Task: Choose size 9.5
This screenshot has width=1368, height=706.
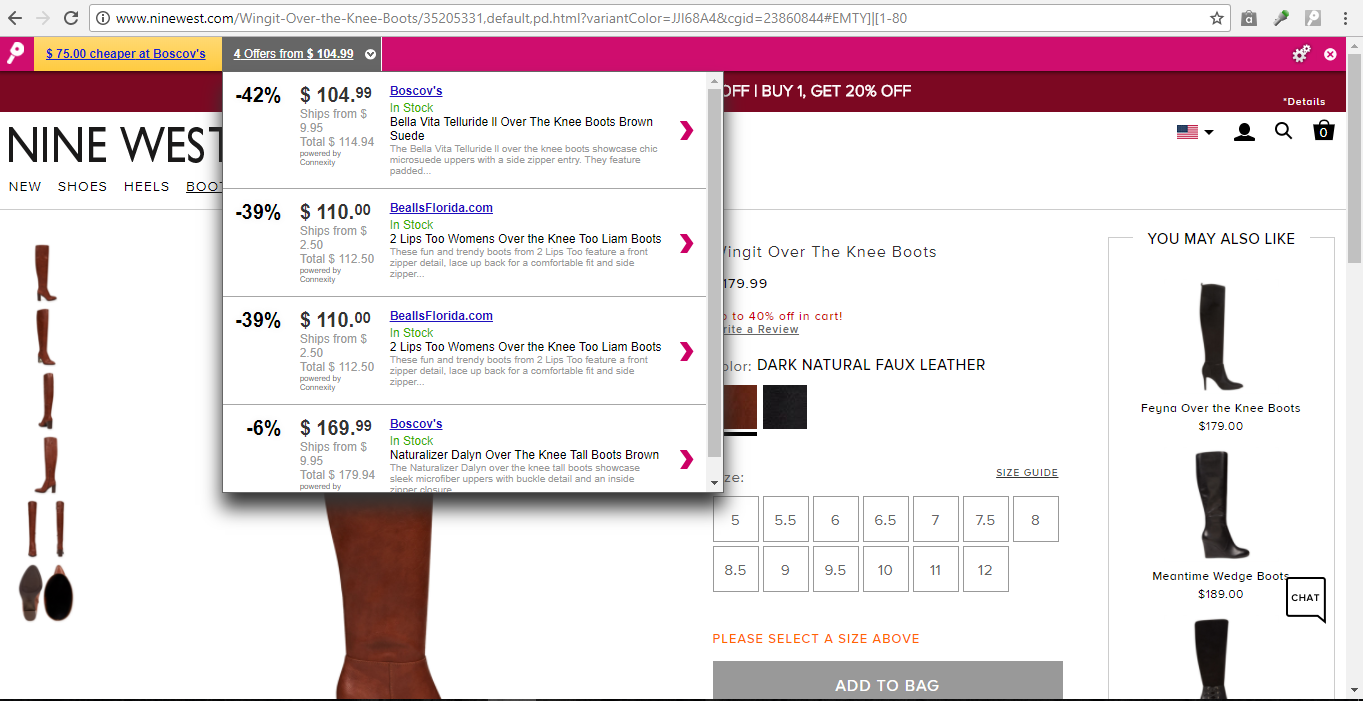Action: [x=835, y=570]
